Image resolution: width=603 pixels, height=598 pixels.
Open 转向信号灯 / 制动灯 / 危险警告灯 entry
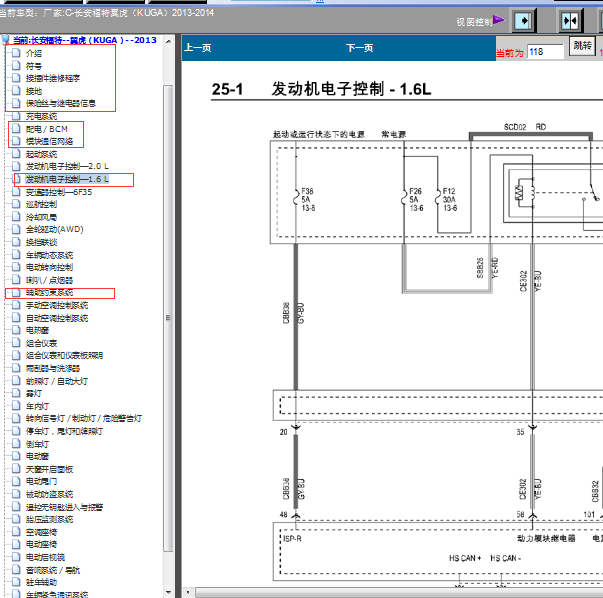click(x=84, y=418)
